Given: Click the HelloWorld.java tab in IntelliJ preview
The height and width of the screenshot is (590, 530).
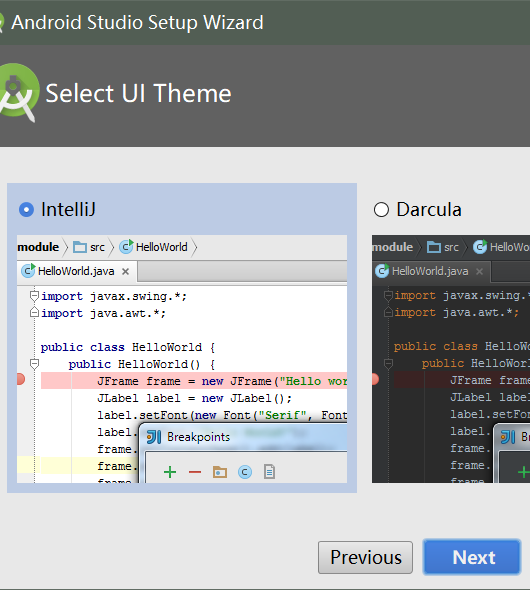Looking at the screenshot, I should coord(77,271).
